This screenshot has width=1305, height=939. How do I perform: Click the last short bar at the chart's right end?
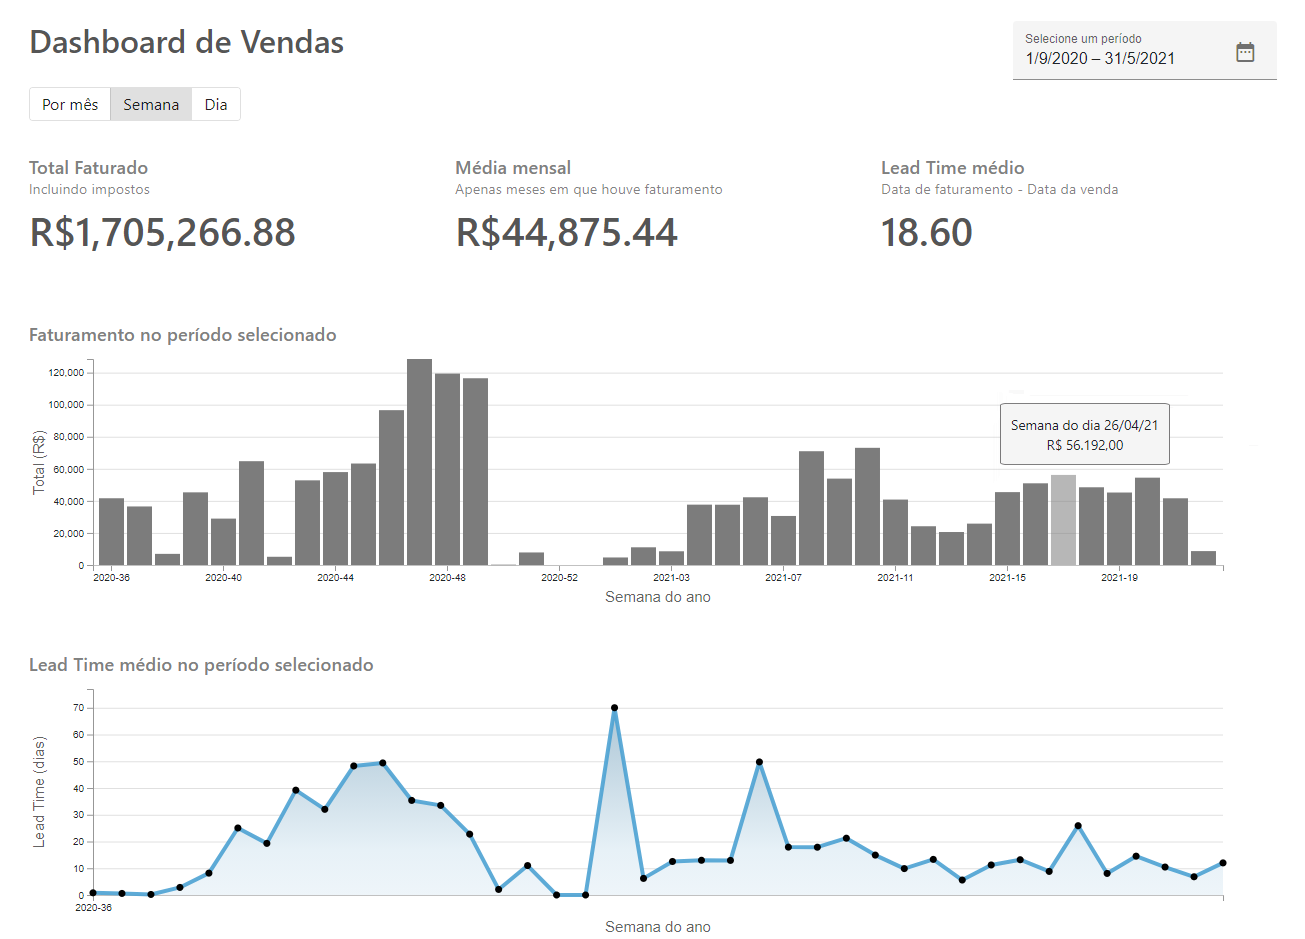click(1203, 558)
